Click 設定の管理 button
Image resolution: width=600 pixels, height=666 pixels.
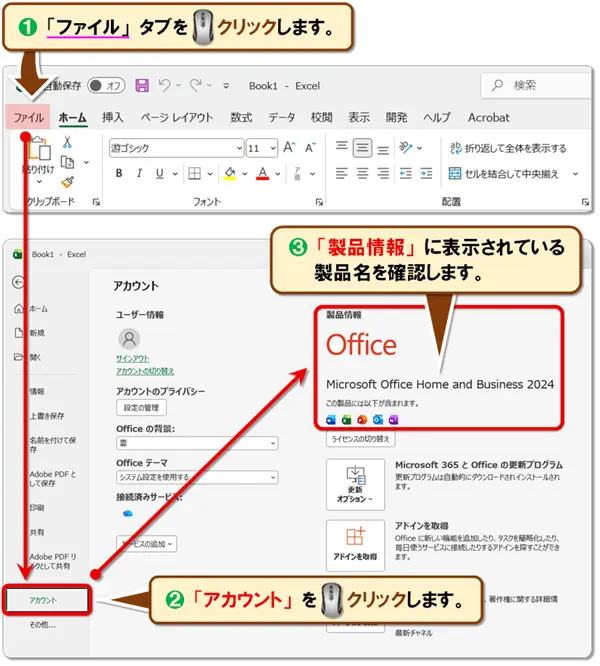[141, 408]
